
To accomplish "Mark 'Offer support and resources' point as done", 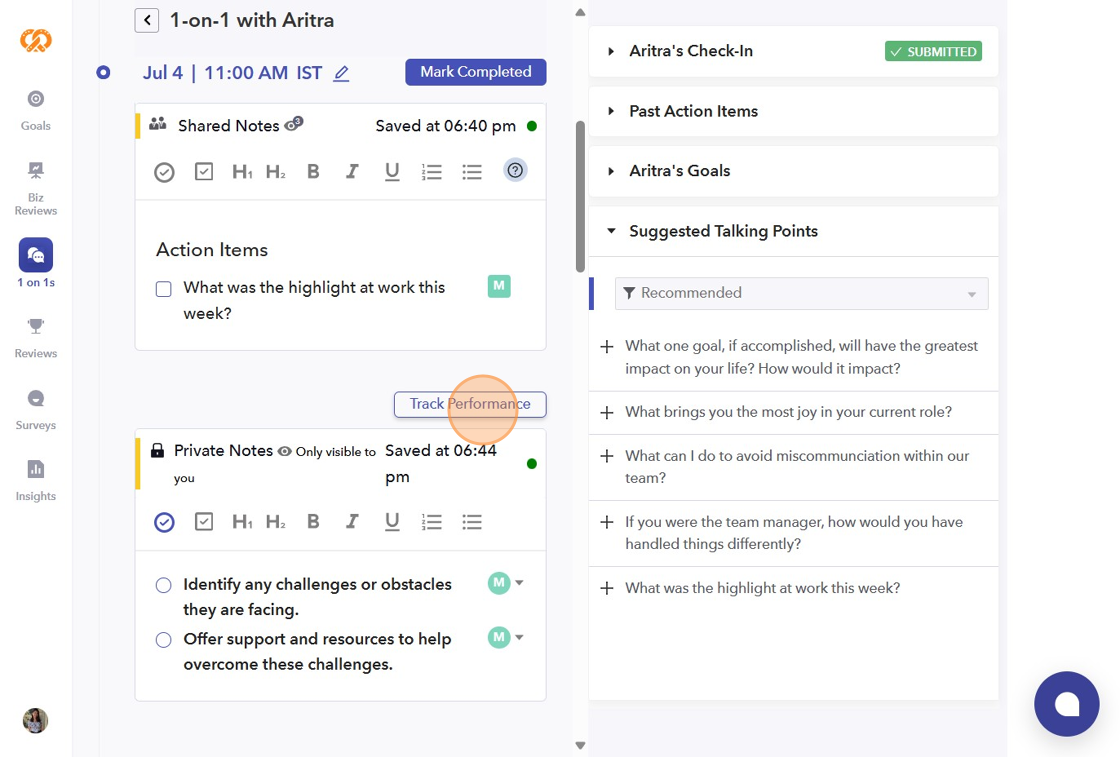I will [164, 640].
